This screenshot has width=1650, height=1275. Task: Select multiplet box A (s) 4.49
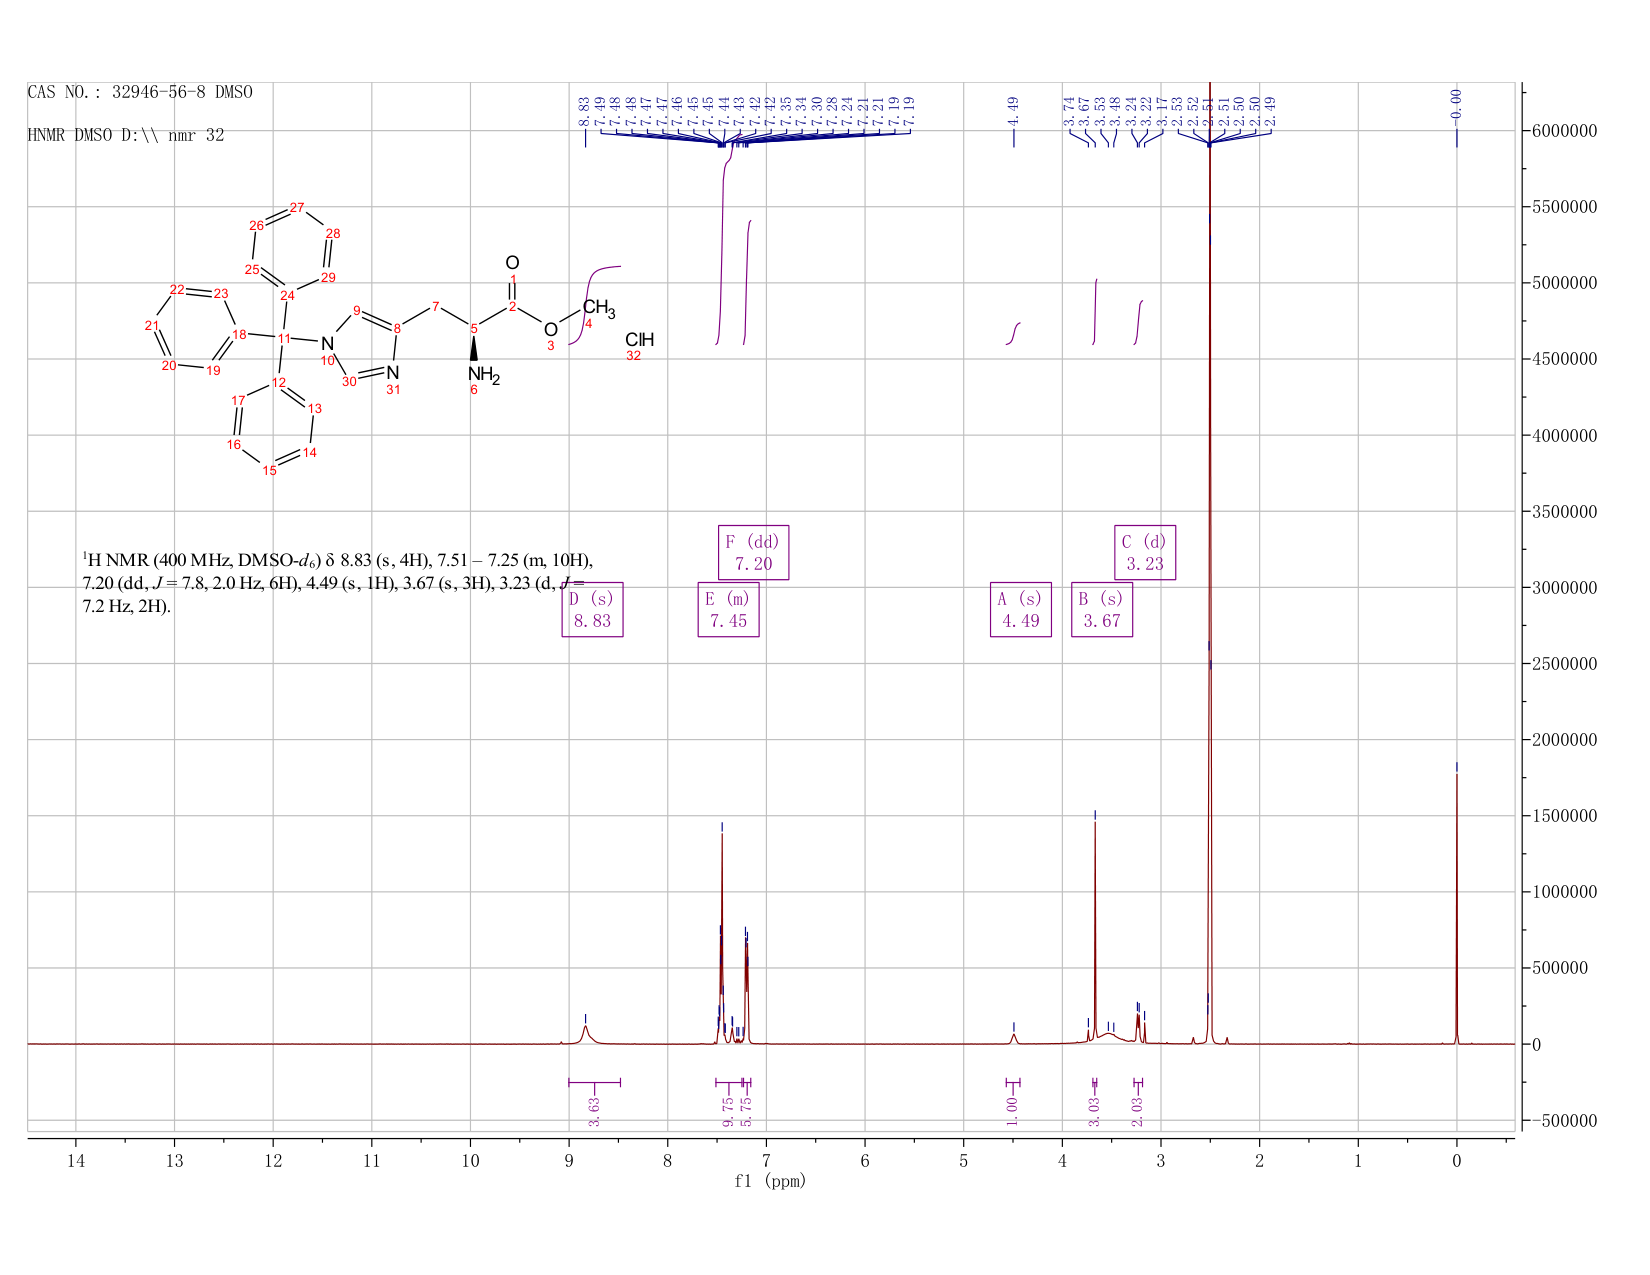pyautogui.click(x=1020, y=609)
